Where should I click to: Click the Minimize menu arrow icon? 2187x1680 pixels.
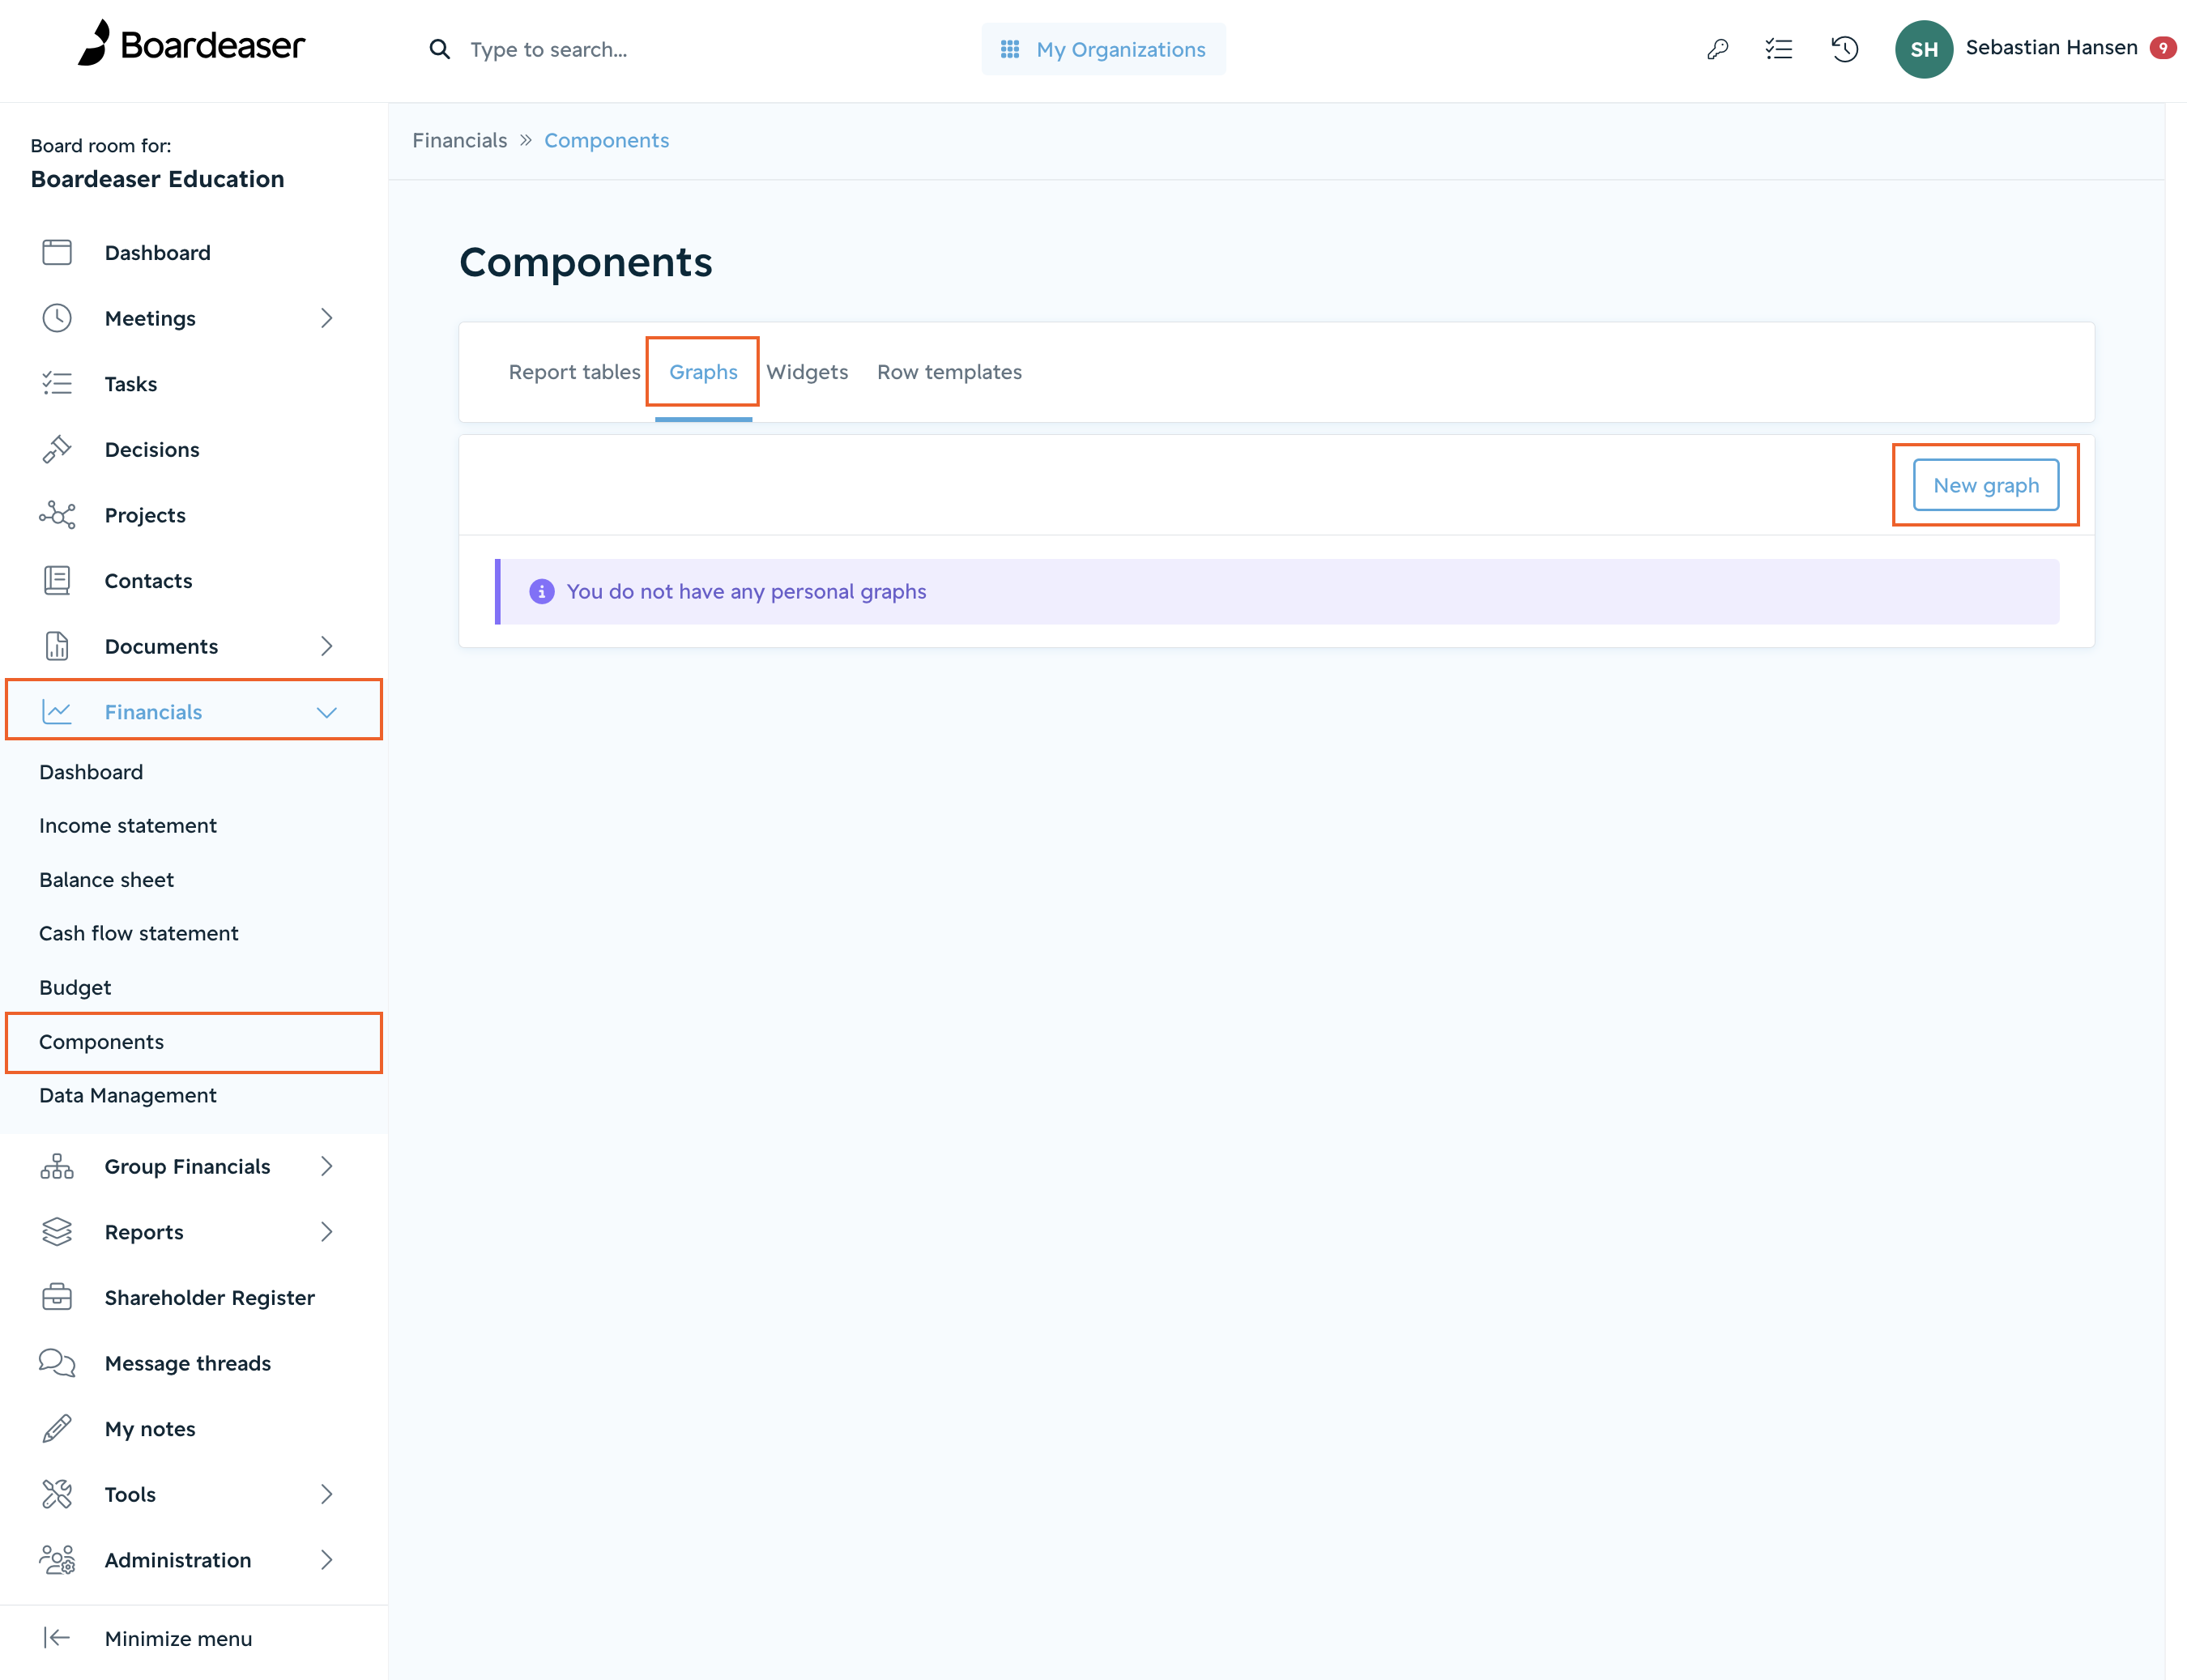click(57, 1638)
